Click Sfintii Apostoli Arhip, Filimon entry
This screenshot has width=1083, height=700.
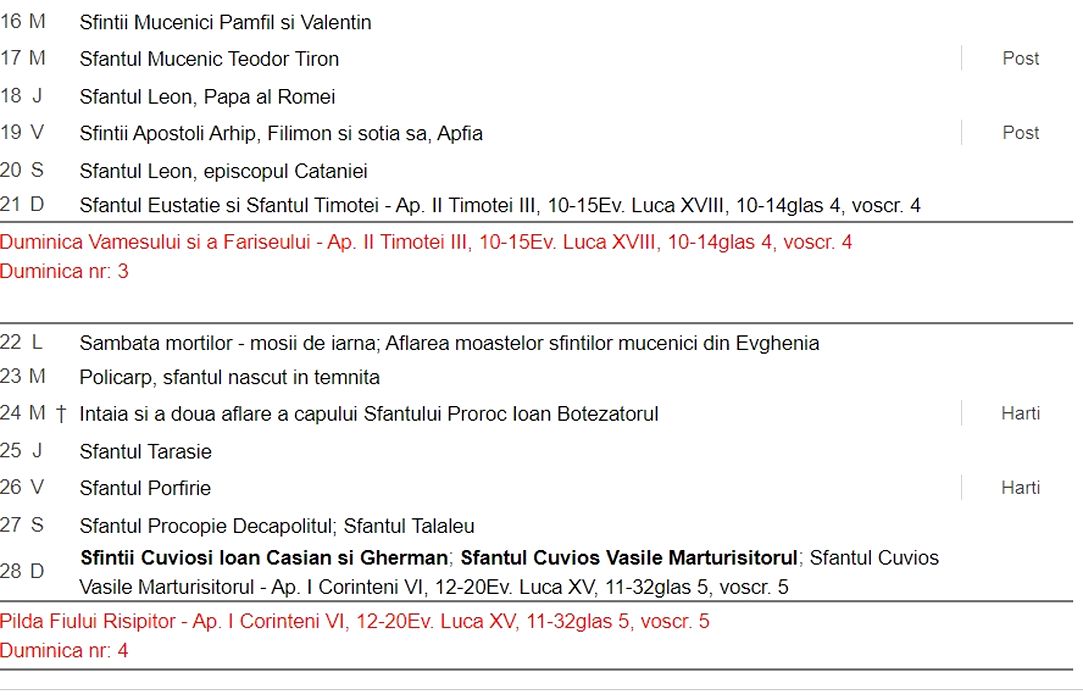click(x=281, y=133)
